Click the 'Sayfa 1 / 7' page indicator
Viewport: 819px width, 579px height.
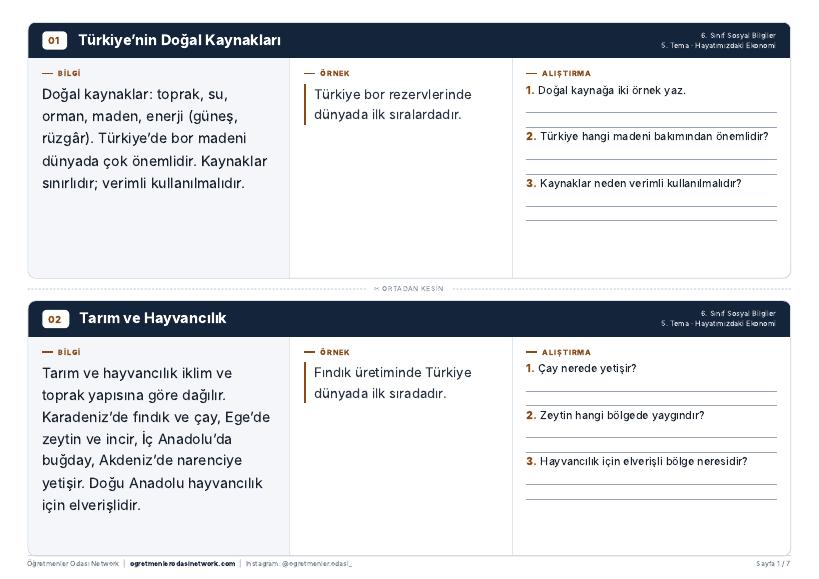tap(773, 564)
